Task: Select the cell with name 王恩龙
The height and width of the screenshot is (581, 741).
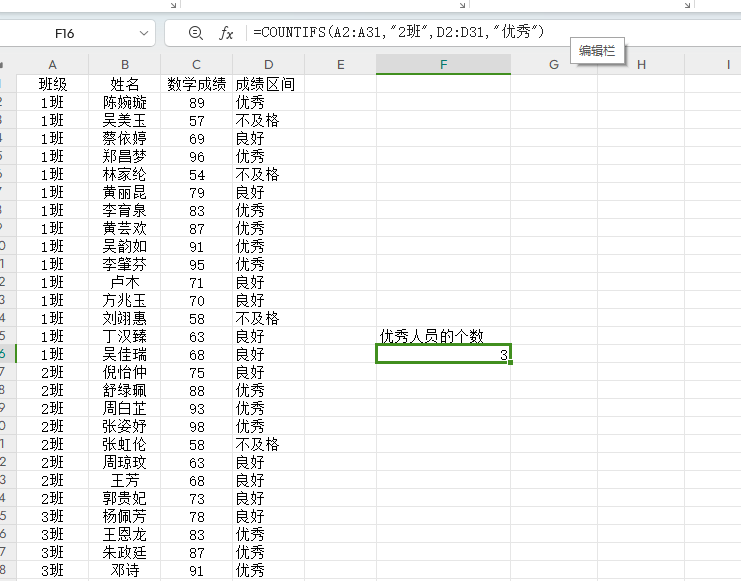Action: tap(125, 534)
